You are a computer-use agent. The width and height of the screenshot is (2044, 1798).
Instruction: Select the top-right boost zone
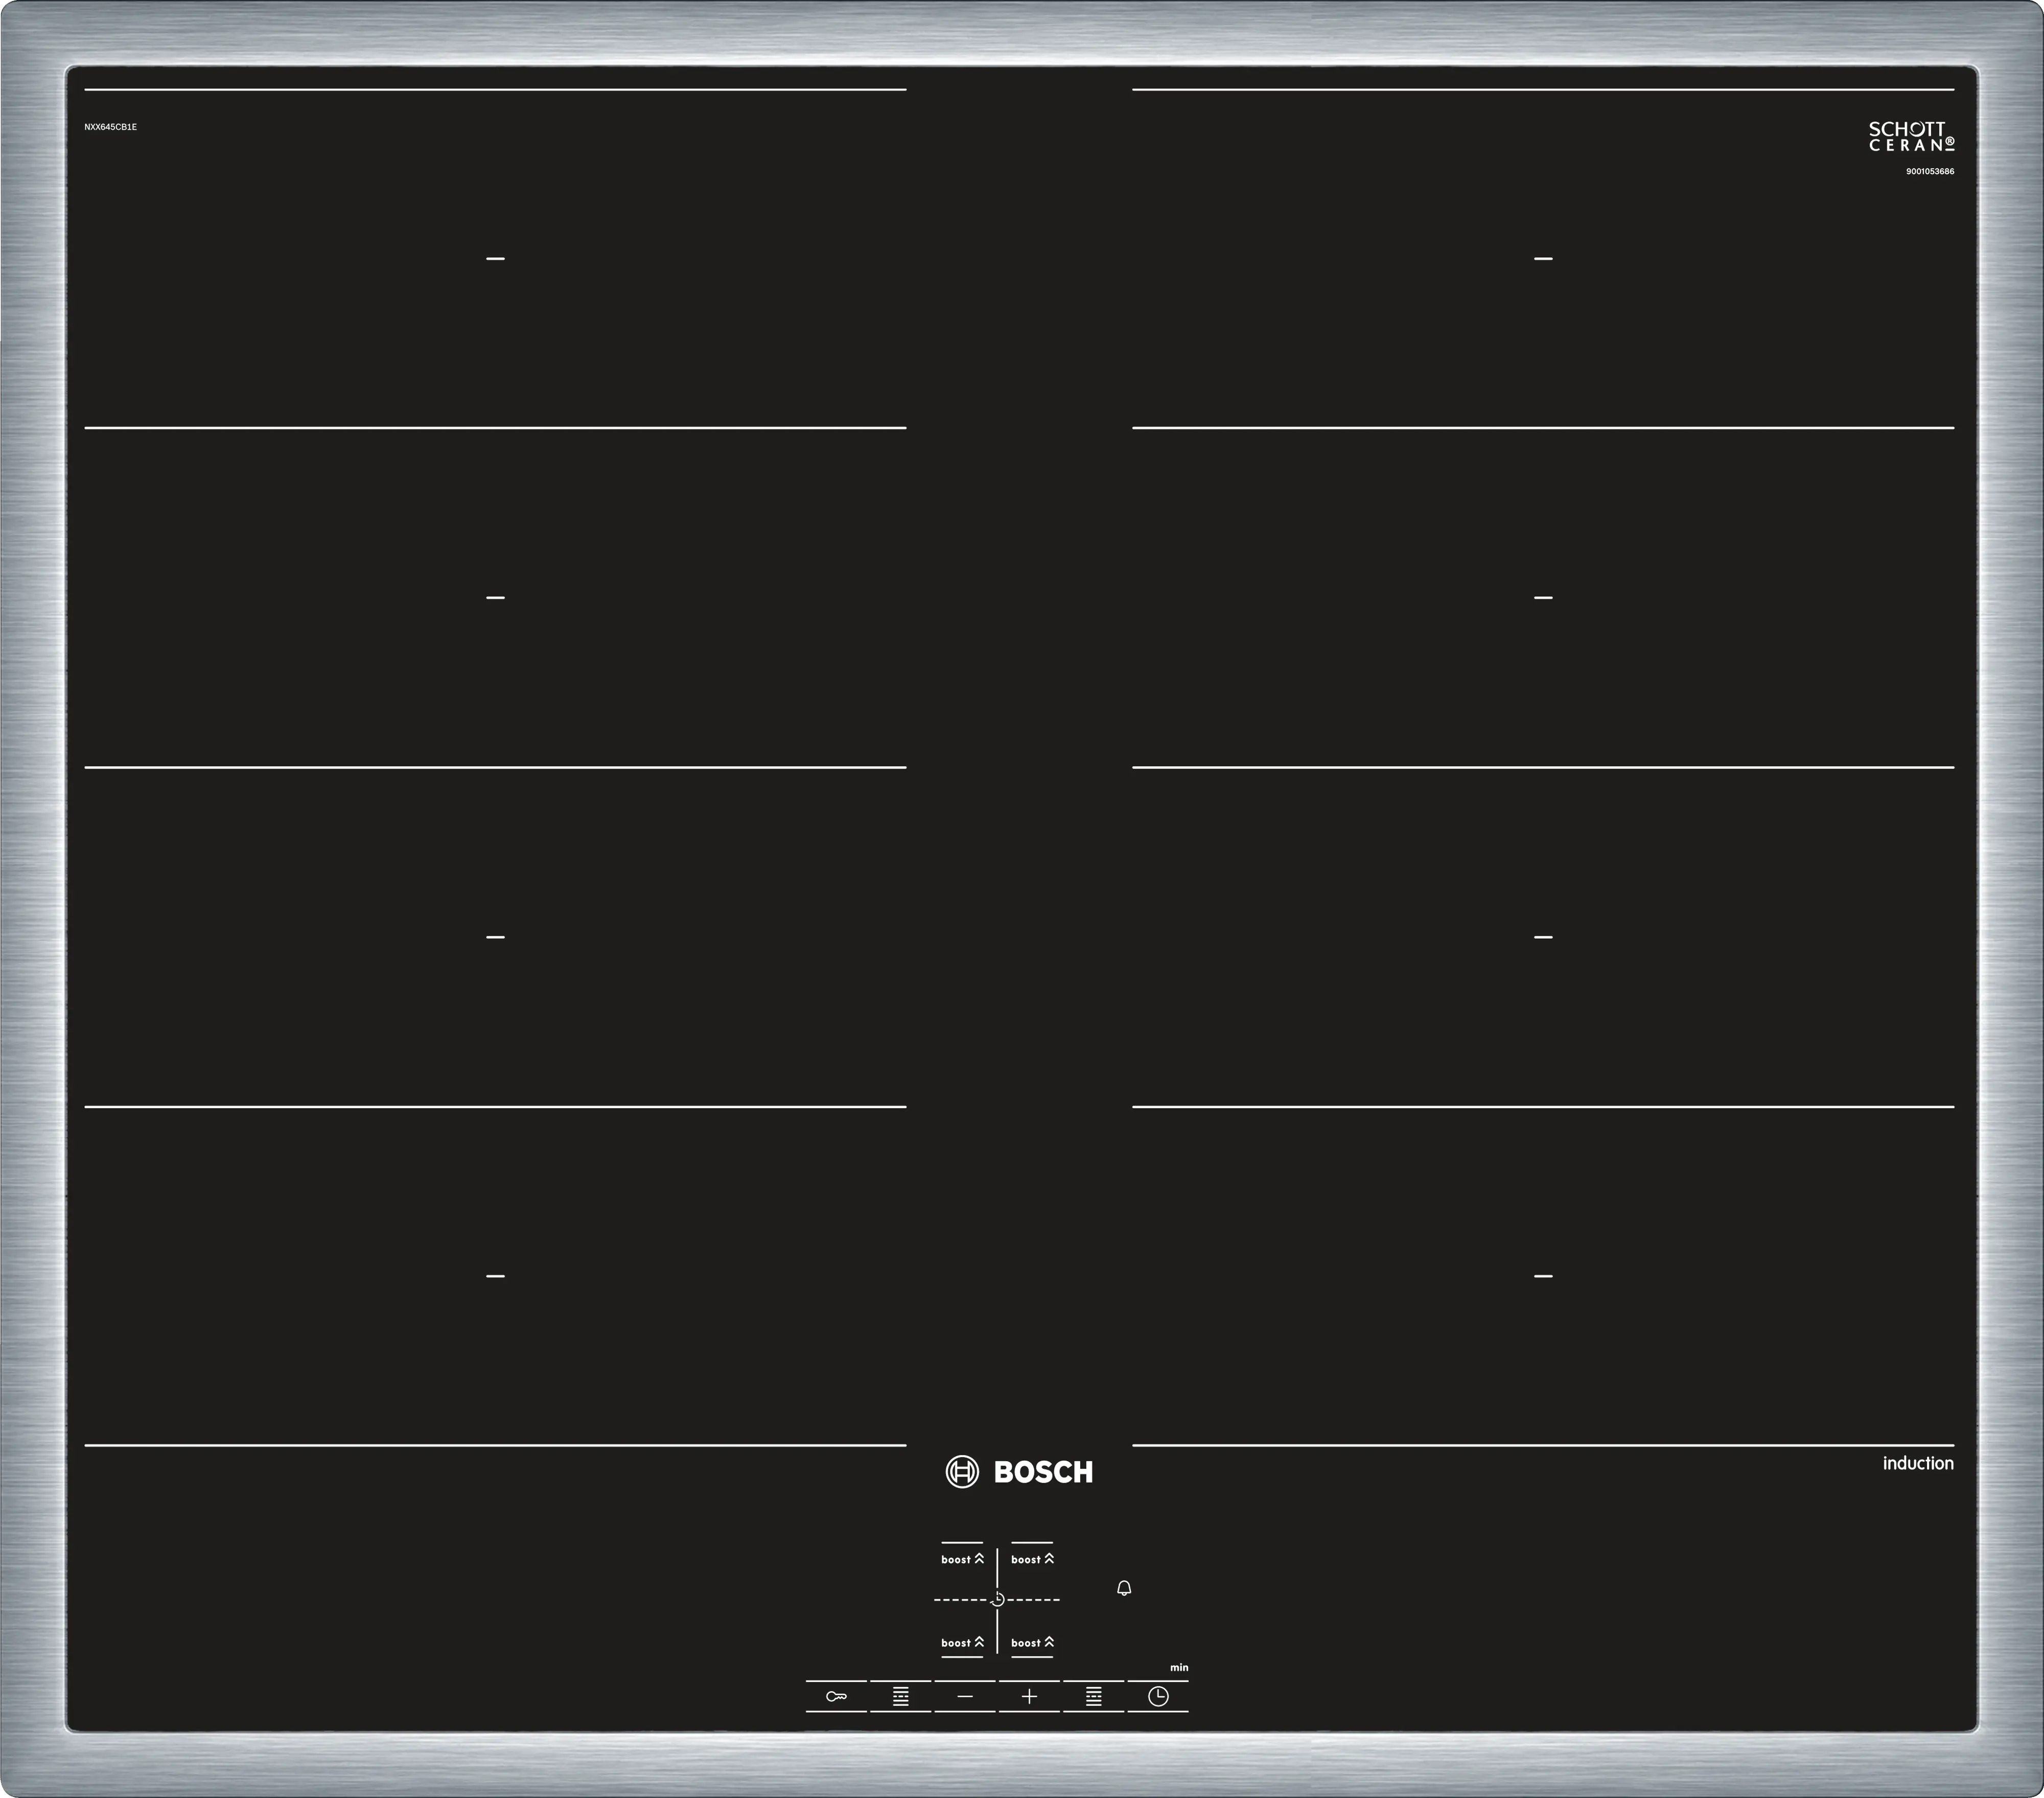point(1032,1559)
